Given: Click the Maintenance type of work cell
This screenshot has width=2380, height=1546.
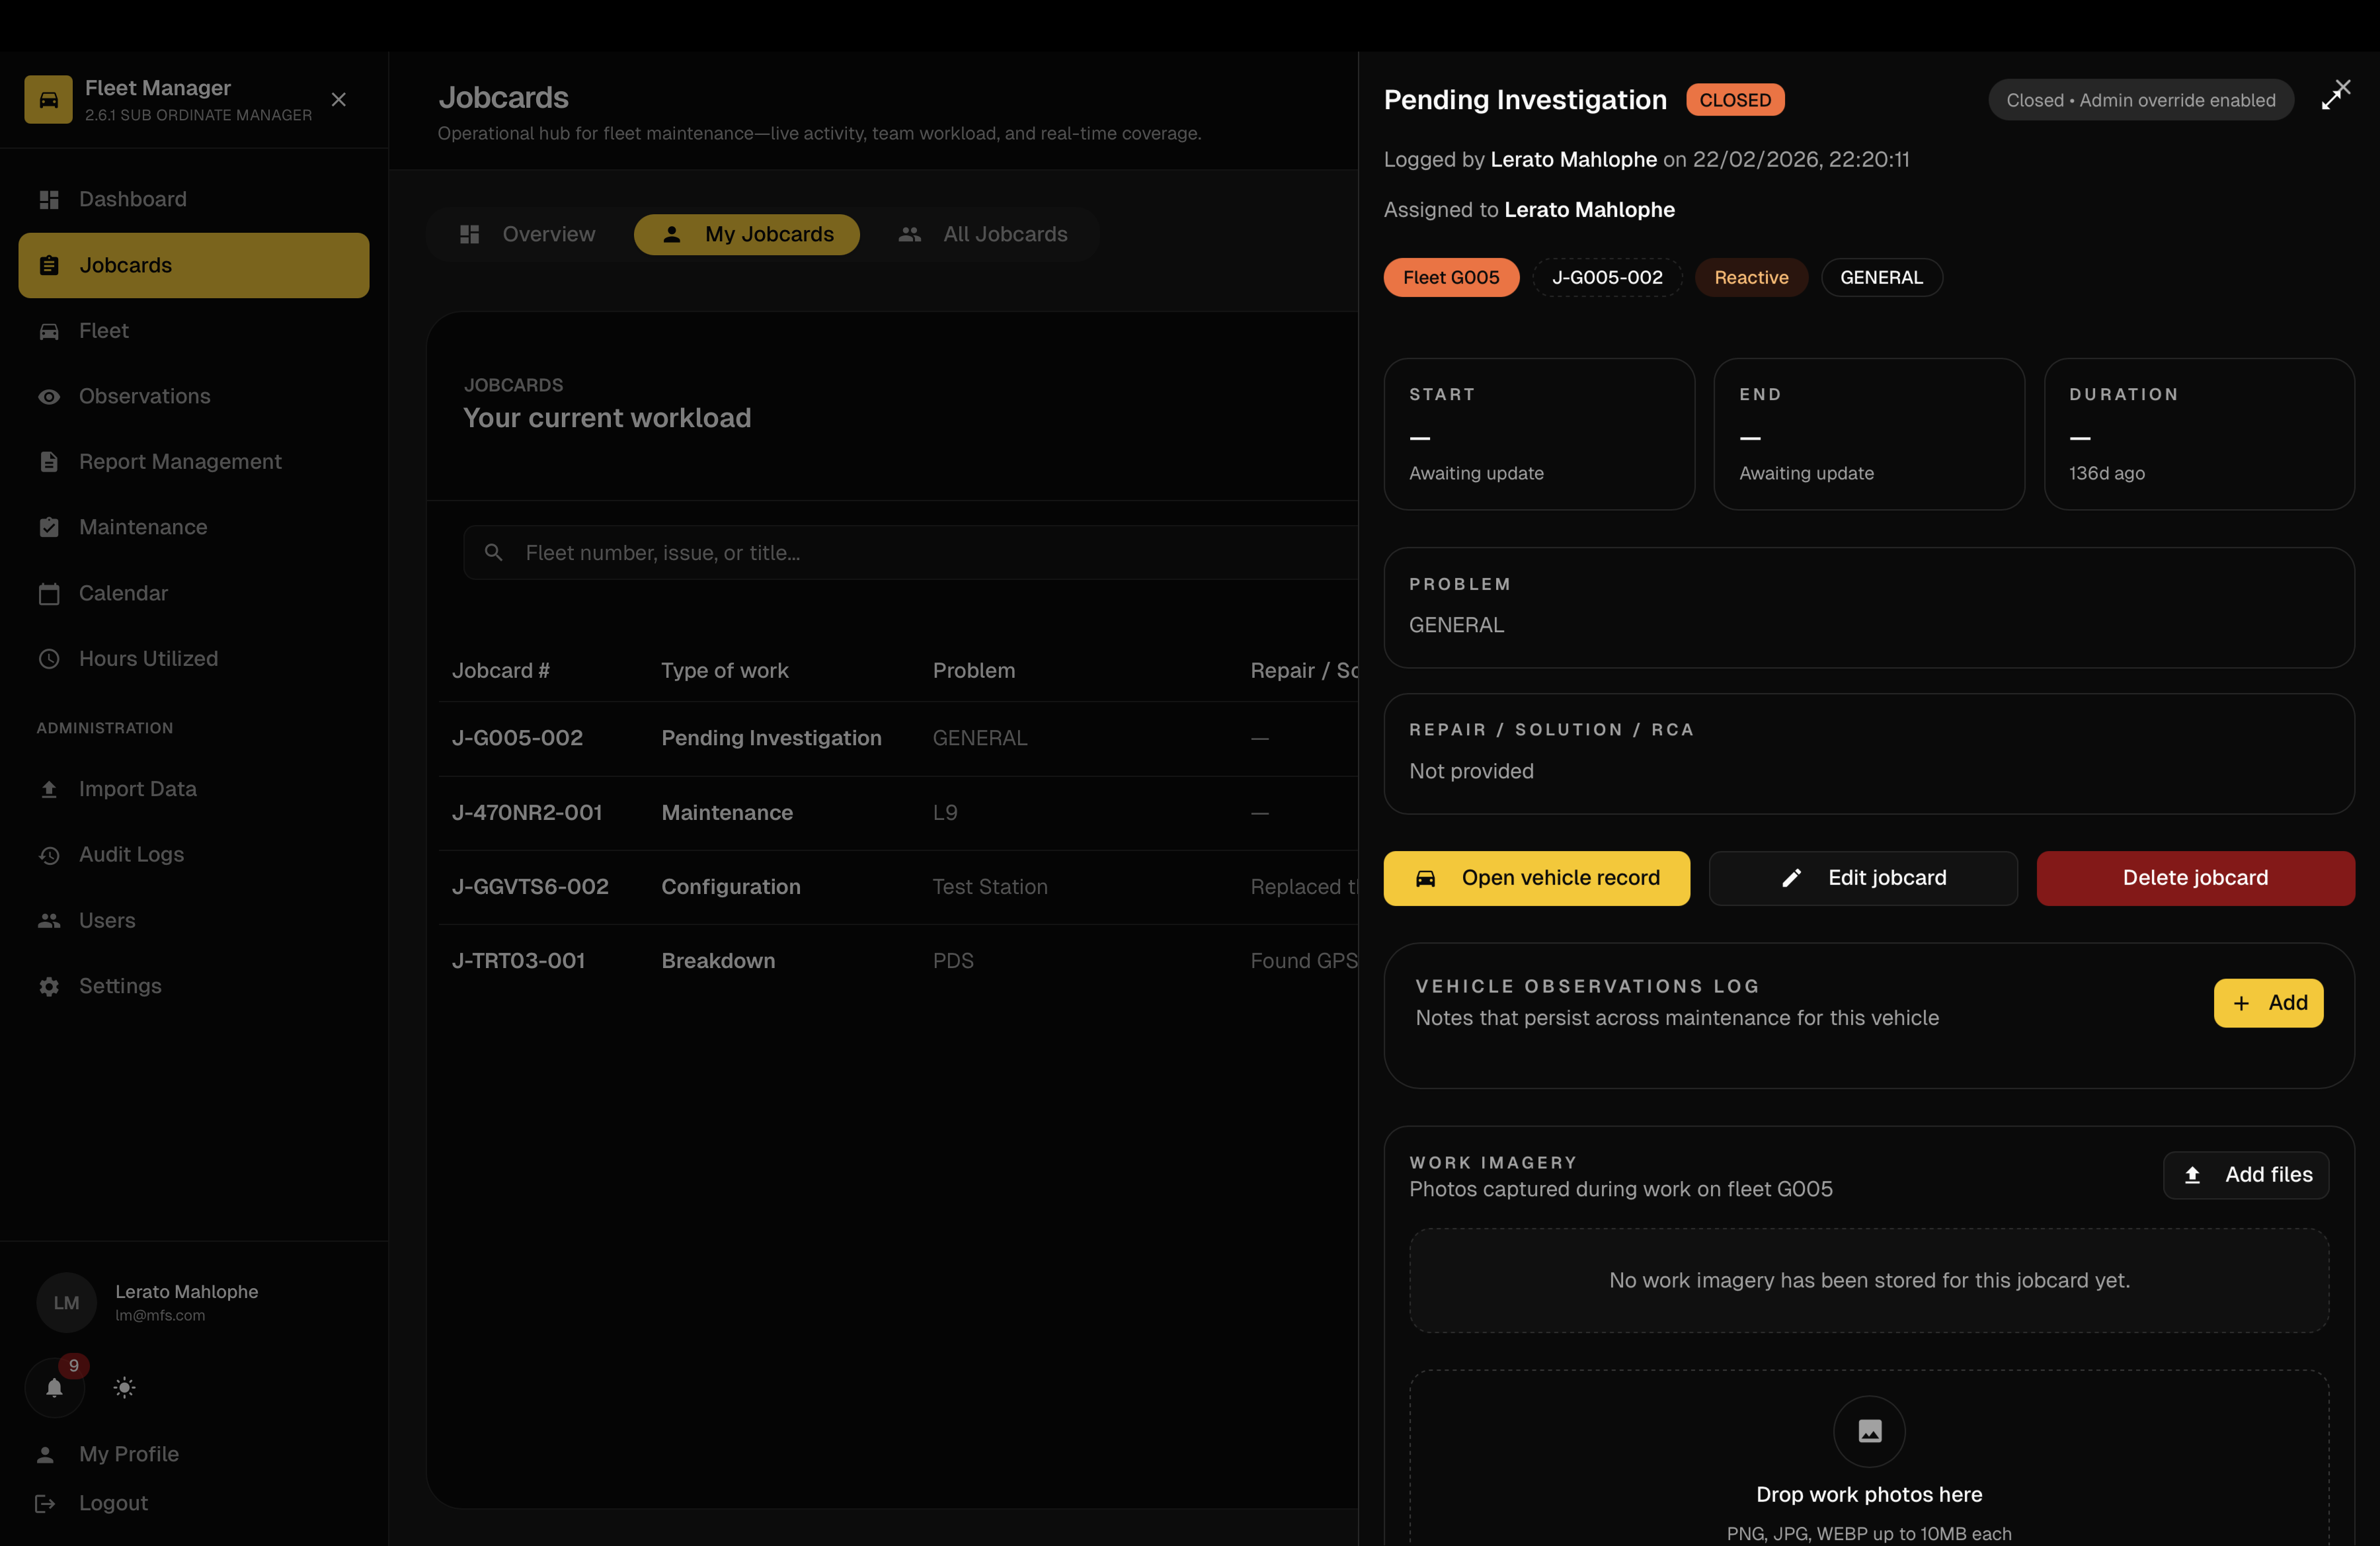Looking at the screenshot, I should 727,813.
